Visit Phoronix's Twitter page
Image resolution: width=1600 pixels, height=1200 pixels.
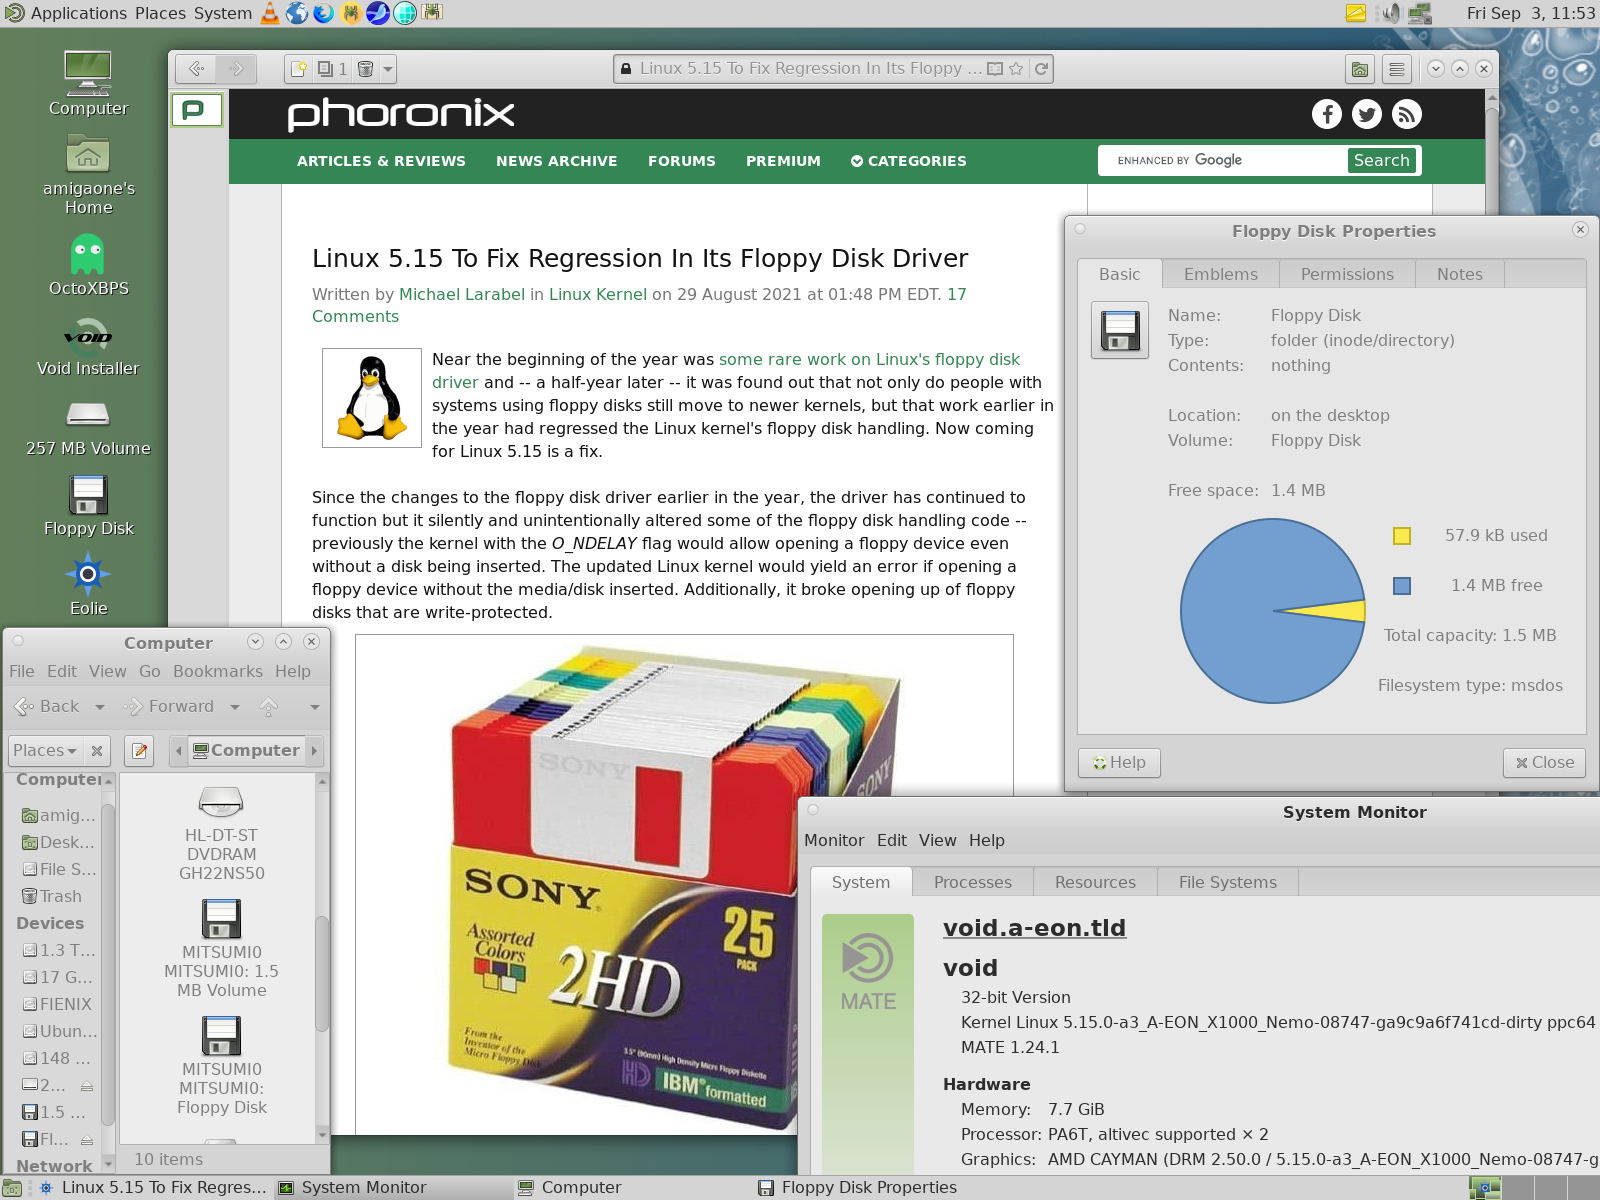click(x=1367, y=114)
